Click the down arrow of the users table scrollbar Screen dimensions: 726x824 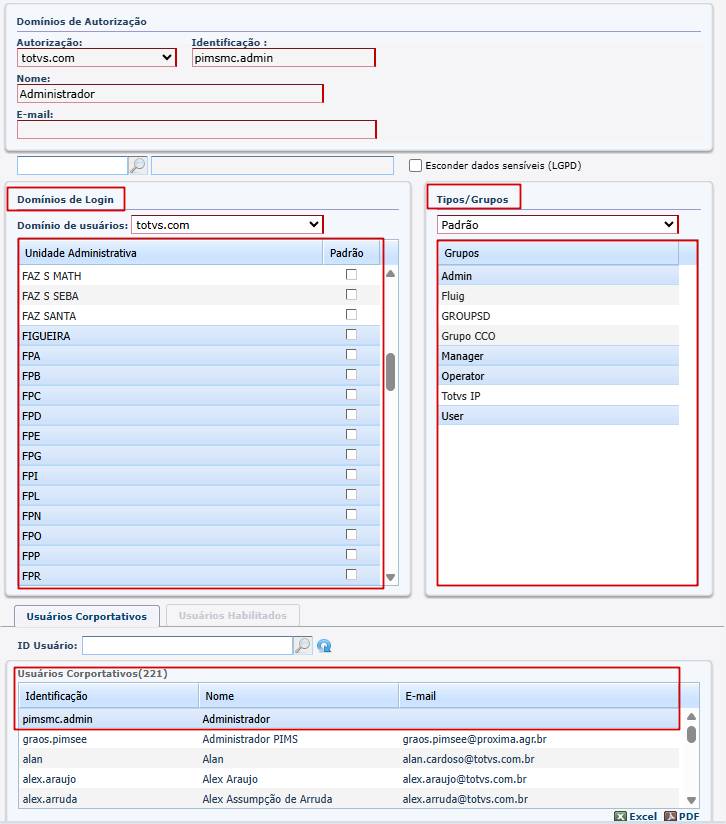tap(691, 799)
